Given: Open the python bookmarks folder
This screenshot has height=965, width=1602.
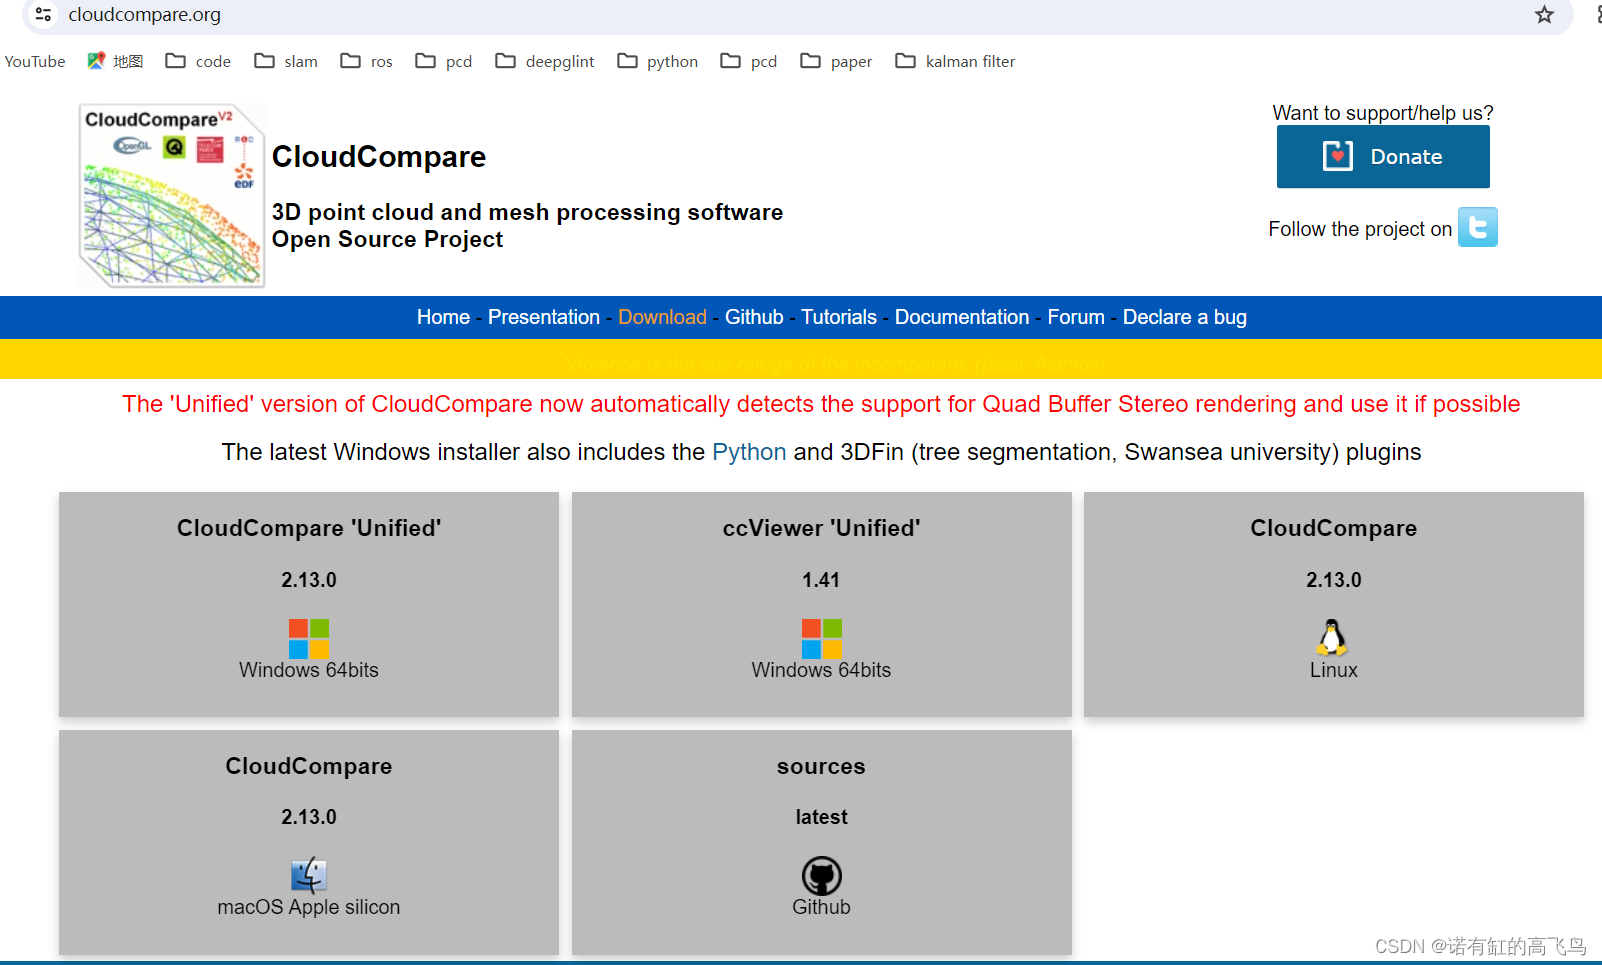Looking at the screenshot, I should pos(657,61).
